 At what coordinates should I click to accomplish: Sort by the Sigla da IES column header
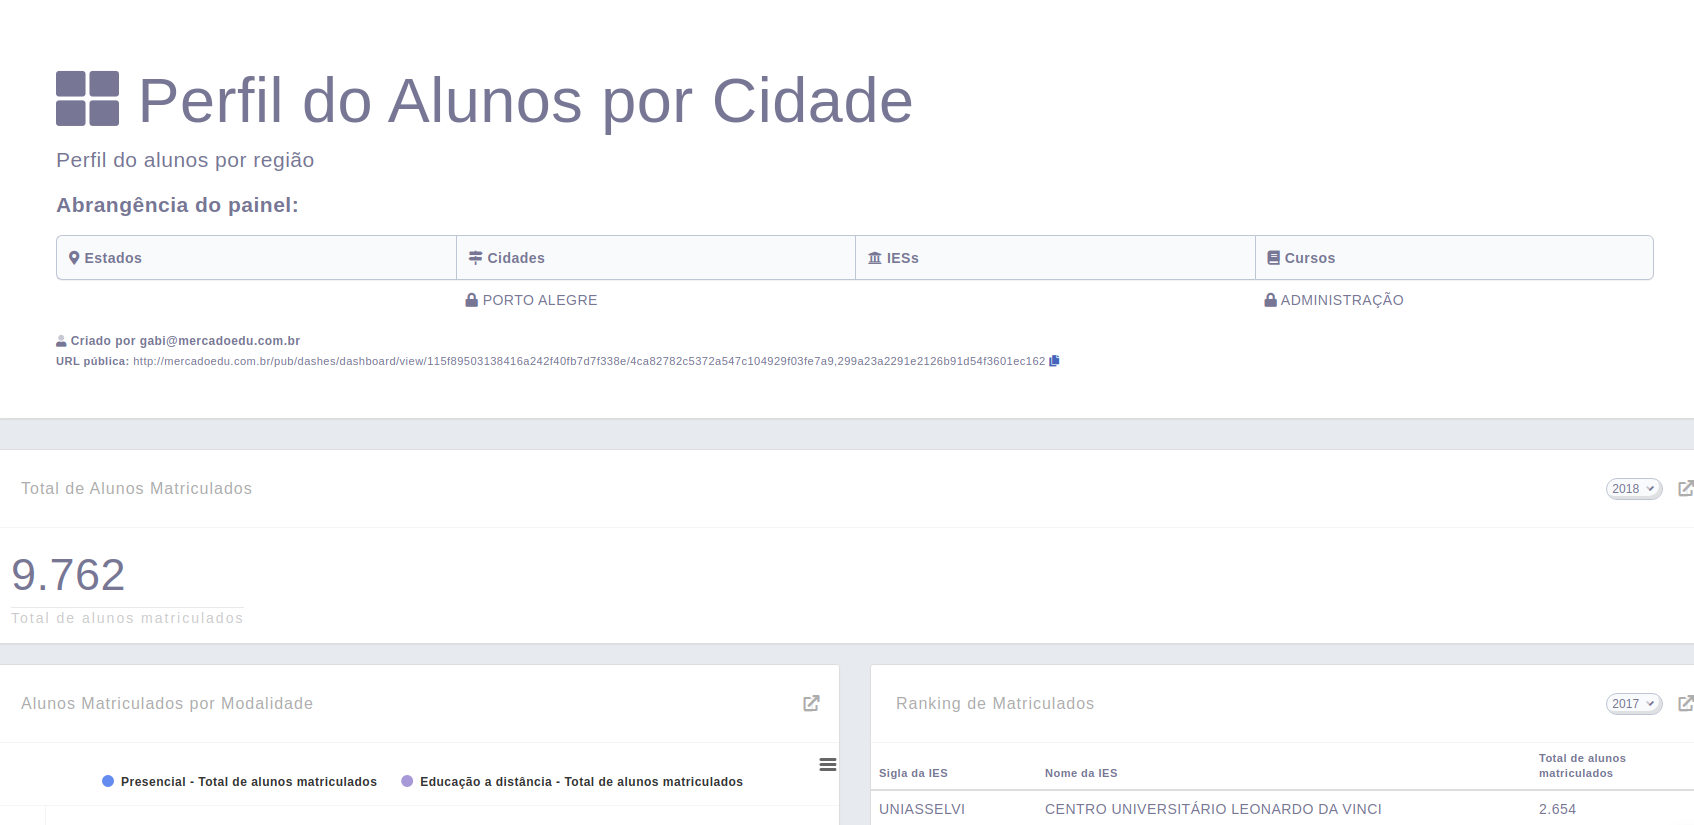point(913,773)
